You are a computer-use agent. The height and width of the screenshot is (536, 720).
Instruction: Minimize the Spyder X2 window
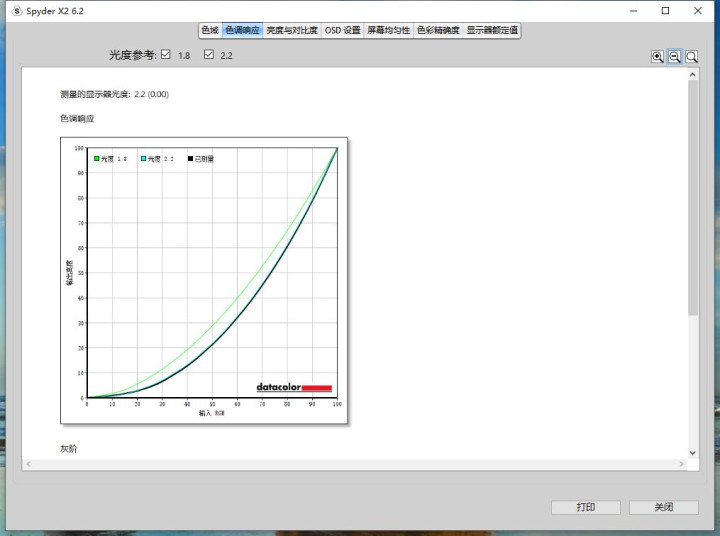[x=634, y=11]
